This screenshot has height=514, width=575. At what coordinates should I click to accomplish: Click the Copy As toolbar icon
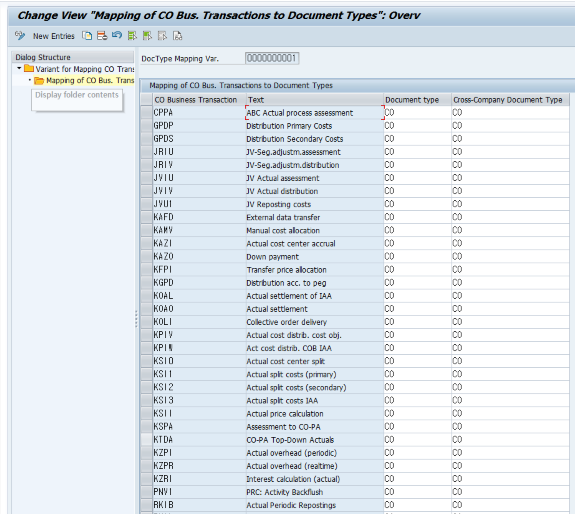point(87,36)
